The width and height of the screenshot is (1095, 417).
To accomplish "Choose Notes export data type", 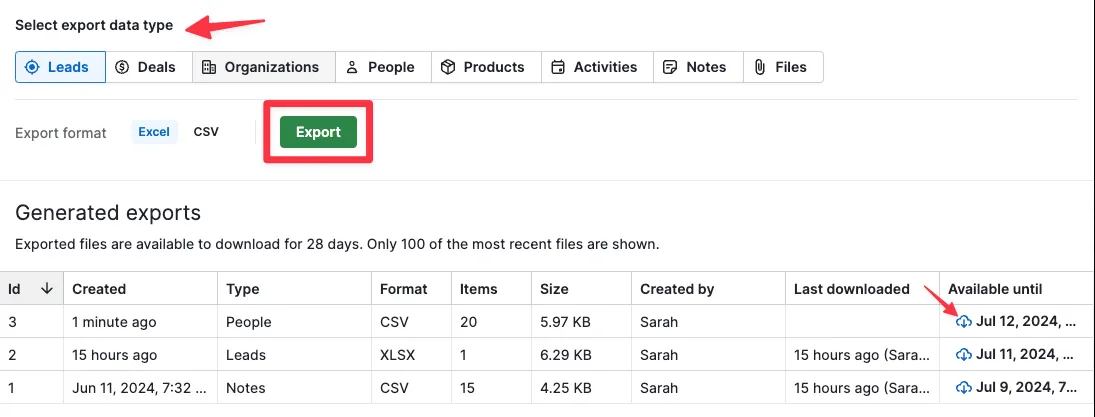I will tap(698, 67).
